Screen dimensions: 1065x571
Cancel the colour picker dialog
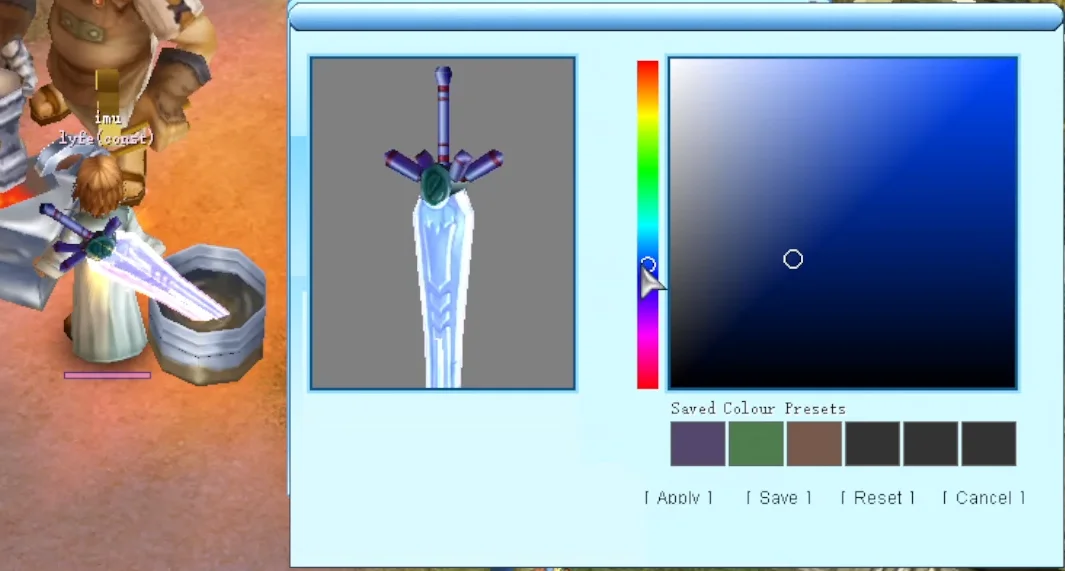pos(983,497)
